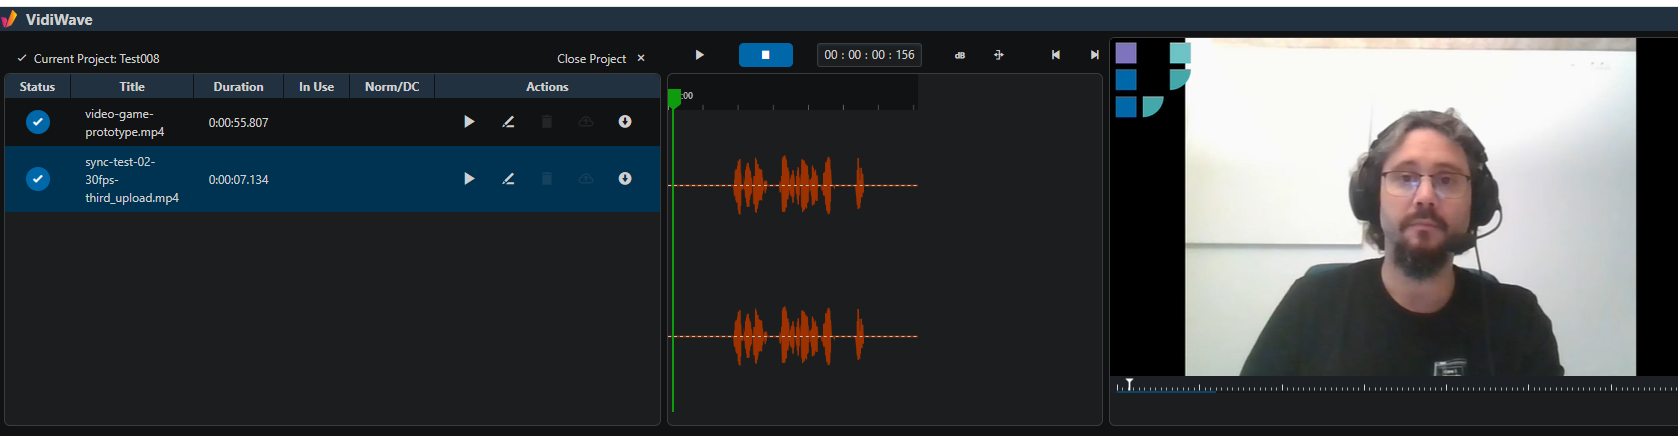
Task: Click the timecode display field
Action: tap(869, 55)
